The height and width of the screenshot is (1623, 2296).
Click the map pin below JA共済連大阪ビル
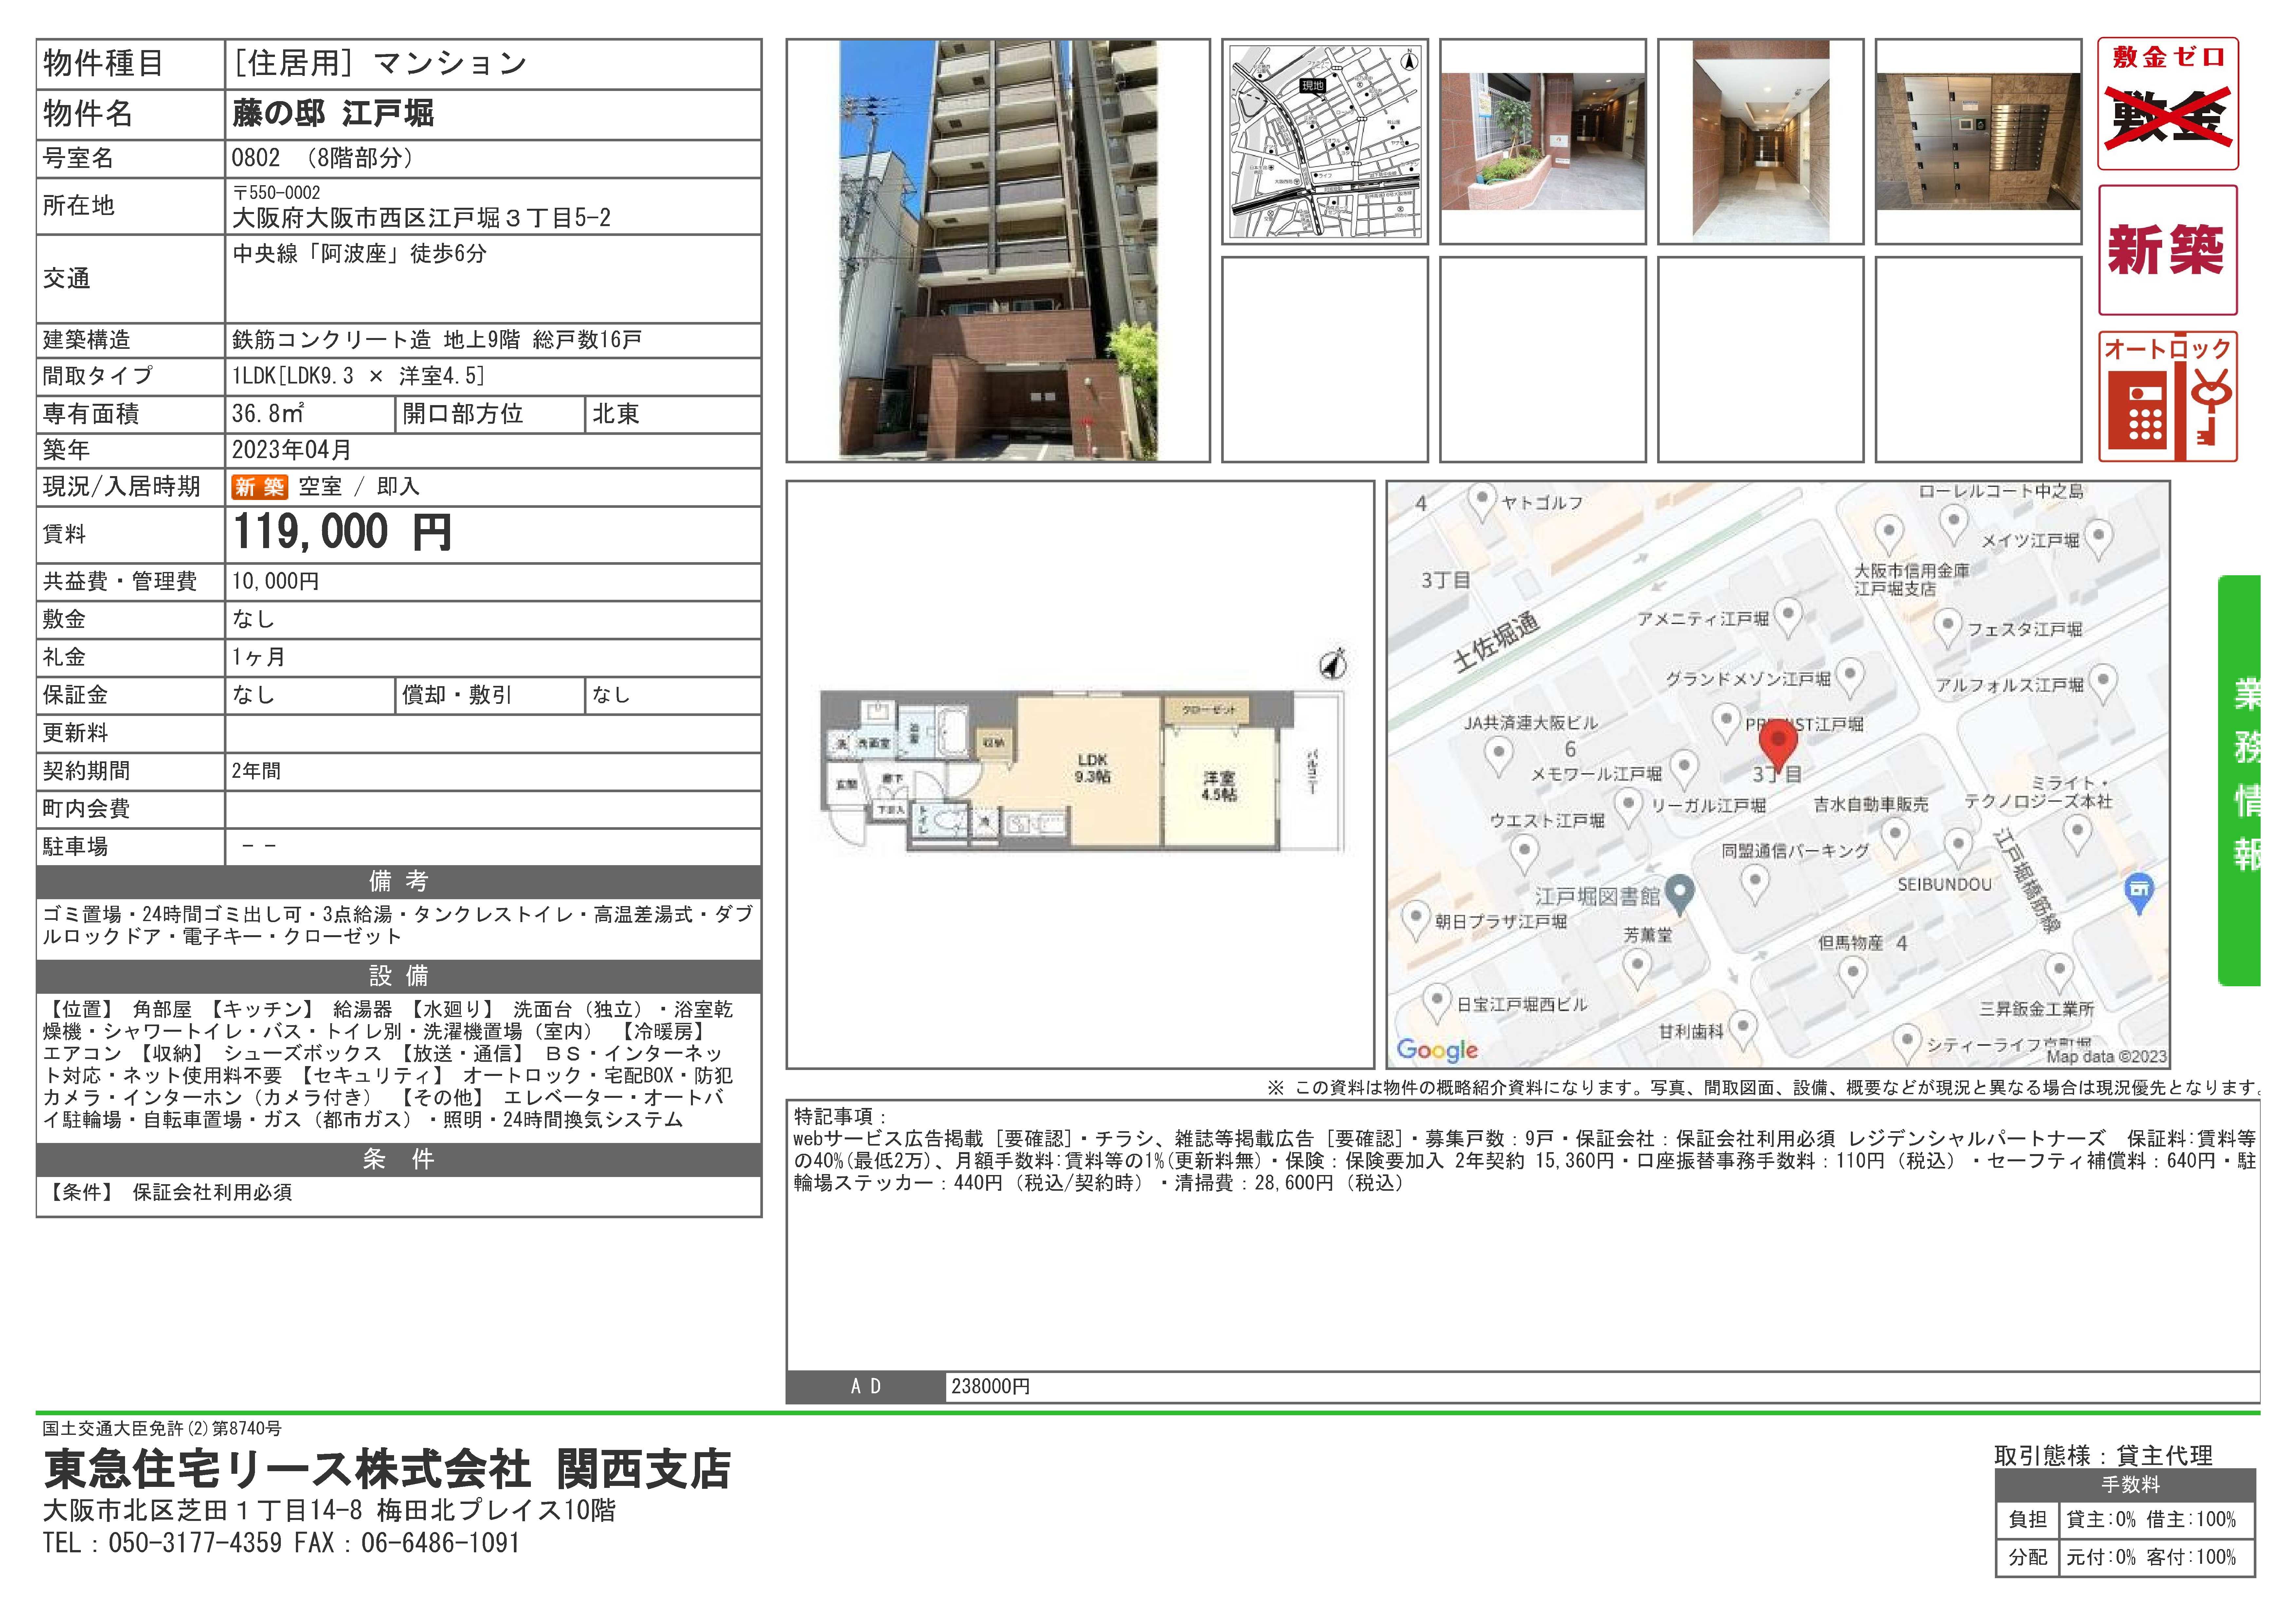1498,757
